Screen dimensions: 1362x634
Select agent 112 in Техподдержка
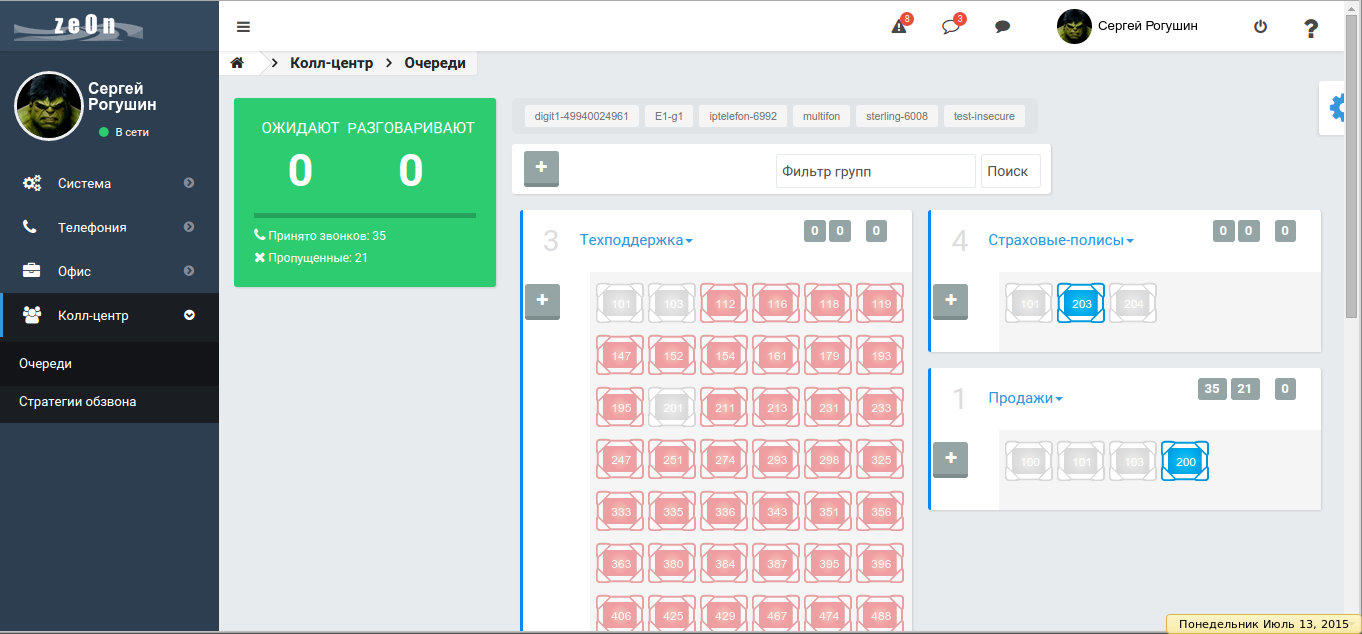pos(725,303)
